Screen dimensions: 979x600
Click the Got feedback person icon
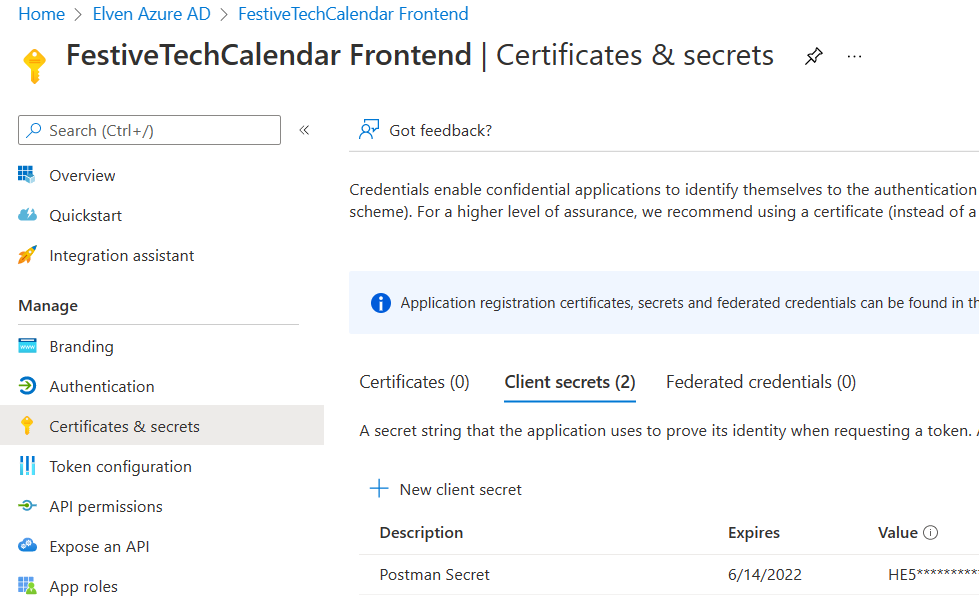(369, 129)
